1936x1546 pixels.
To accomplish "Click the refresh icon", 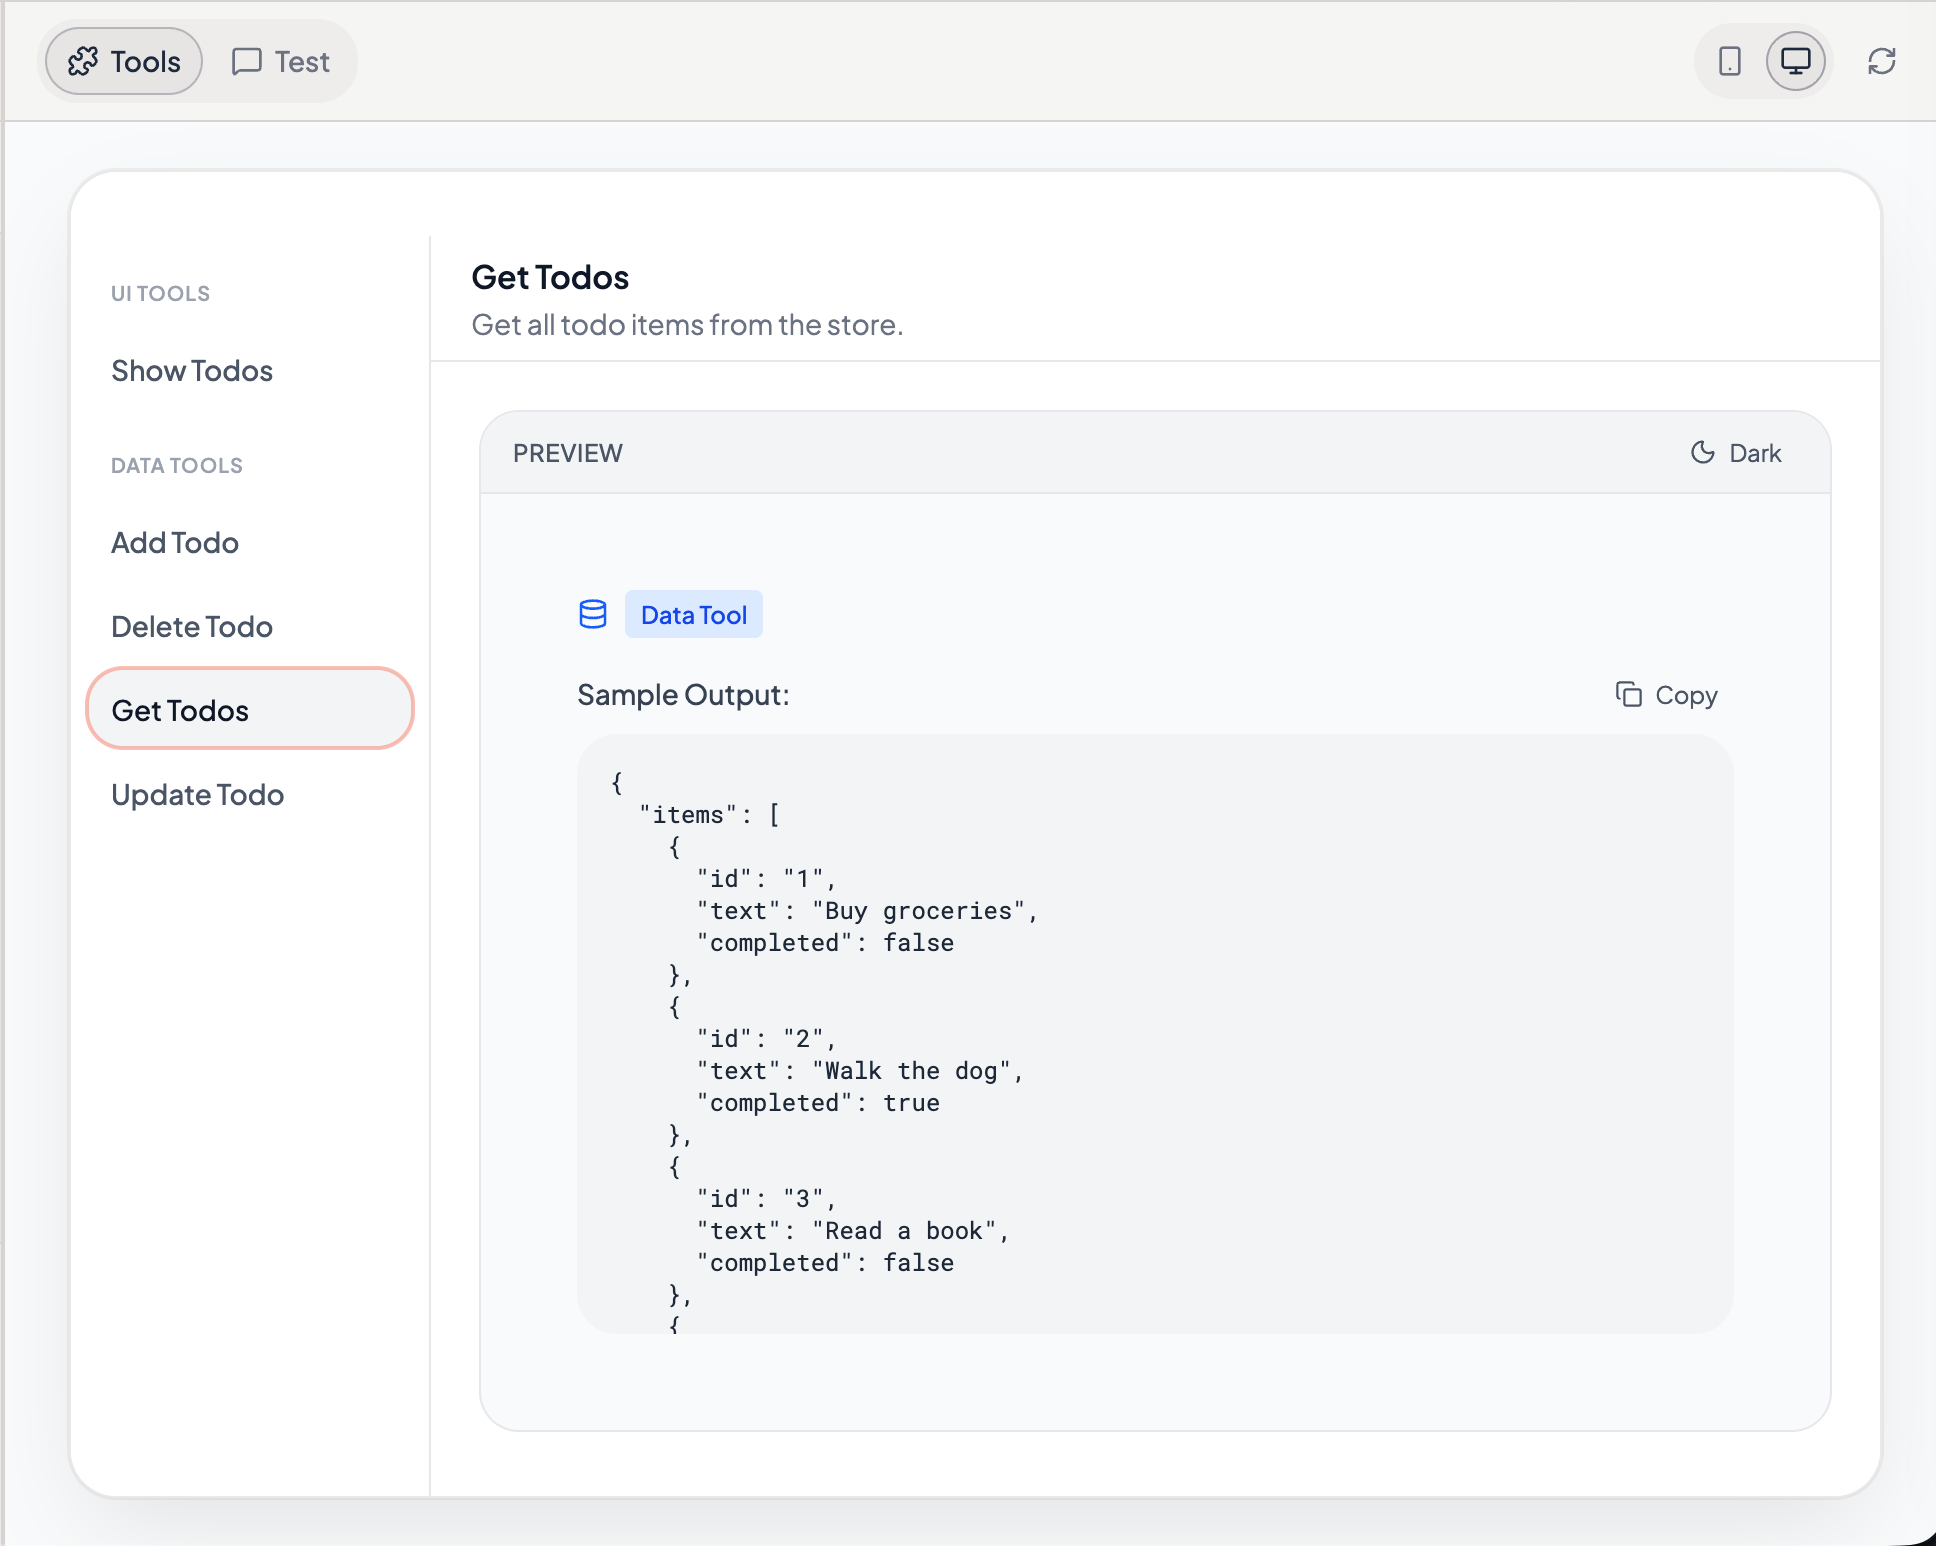I will 1881,61.
